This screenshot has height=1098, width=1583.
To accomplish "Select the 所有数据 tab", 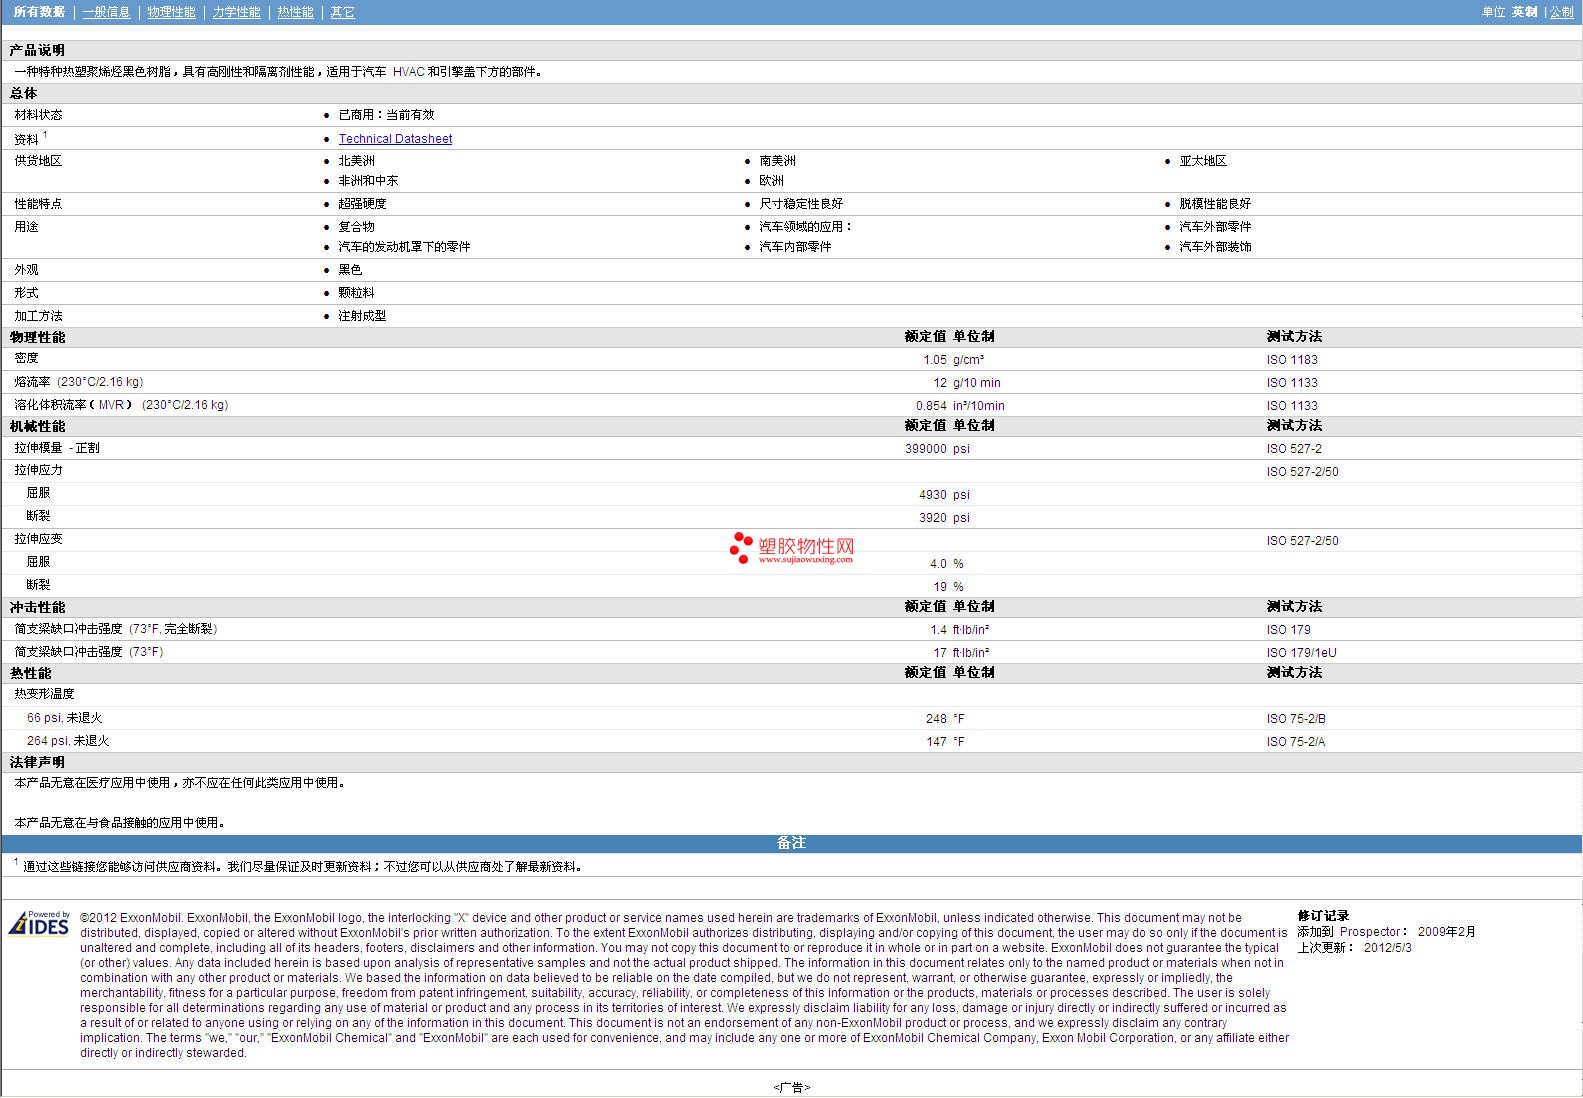I will click(x=39, y=12).
